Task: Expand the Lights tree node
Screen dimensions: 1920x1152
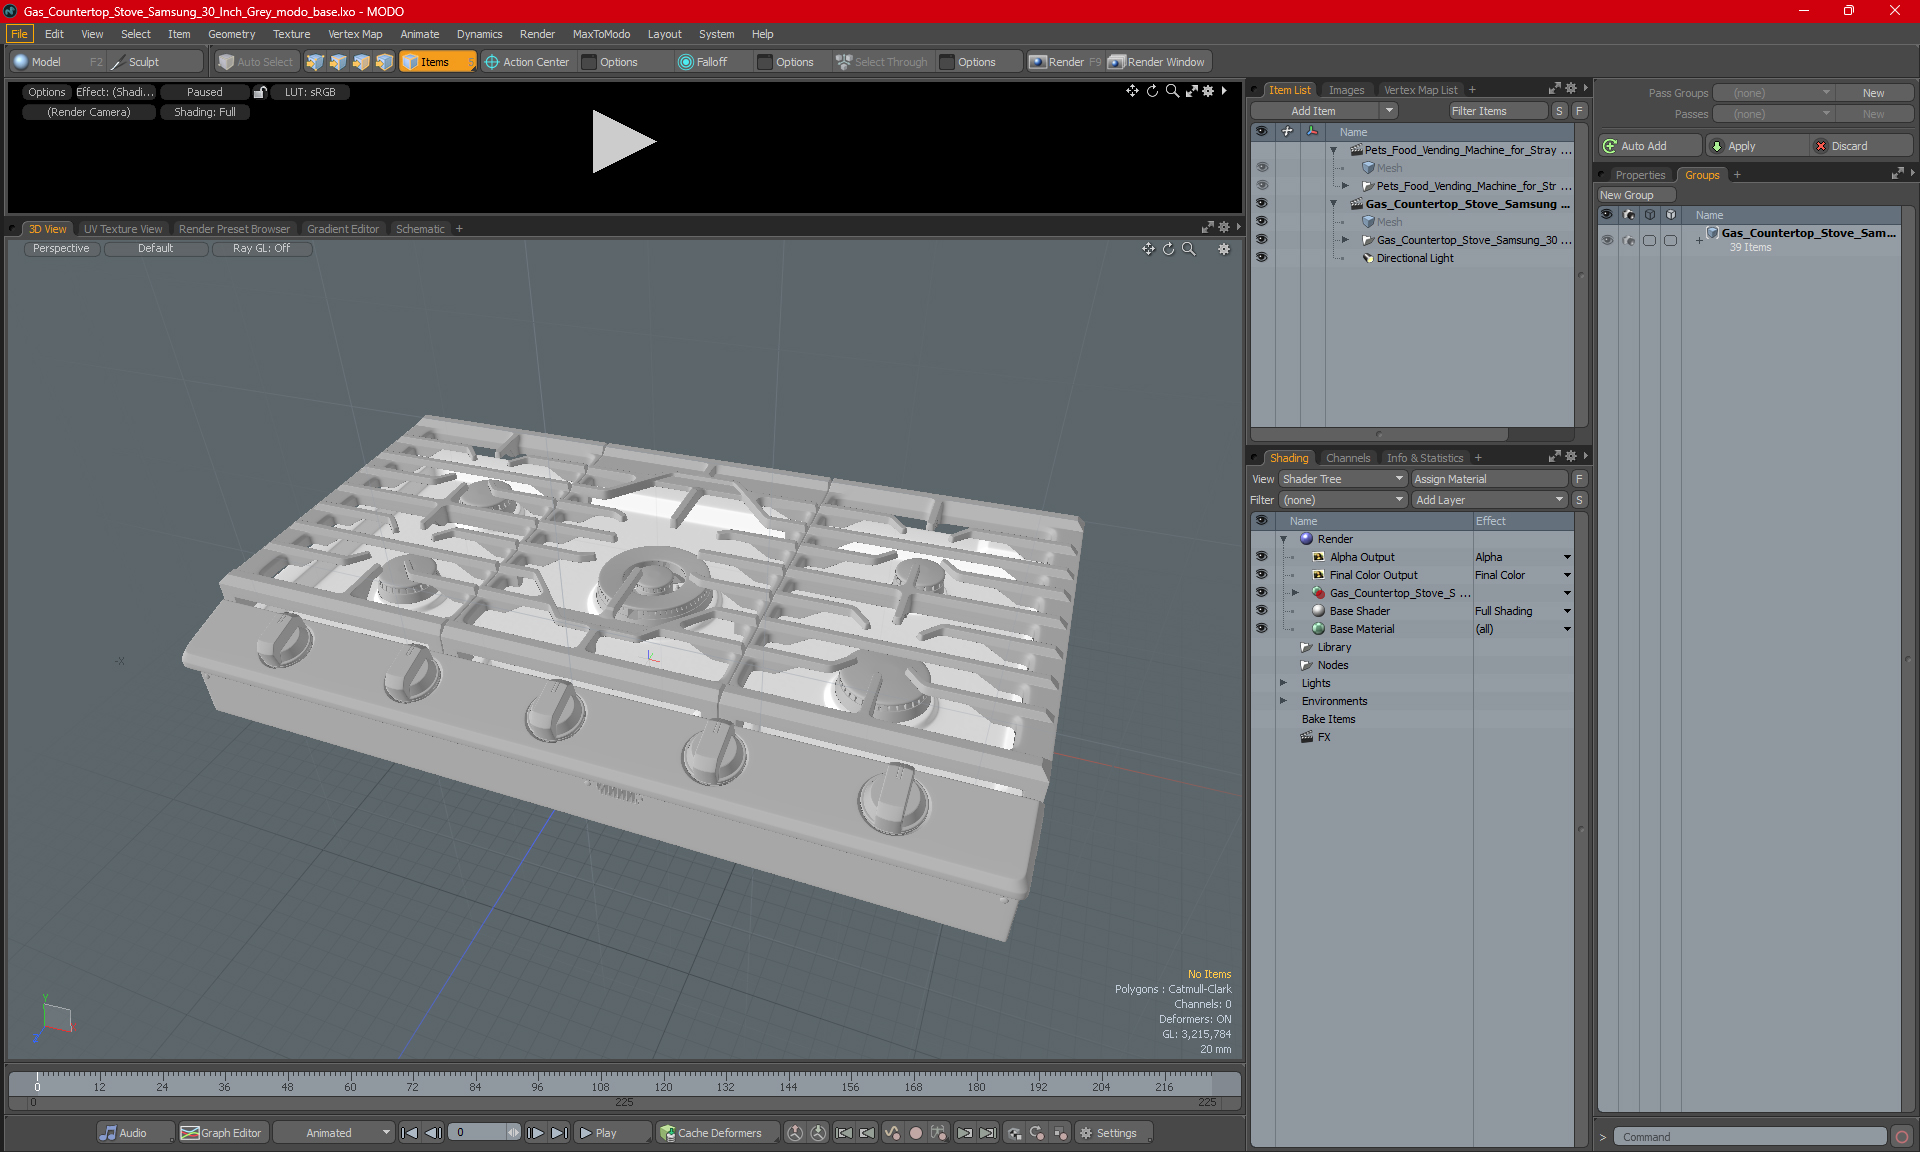Action: pyautogui.click(x=1284, y=683)
